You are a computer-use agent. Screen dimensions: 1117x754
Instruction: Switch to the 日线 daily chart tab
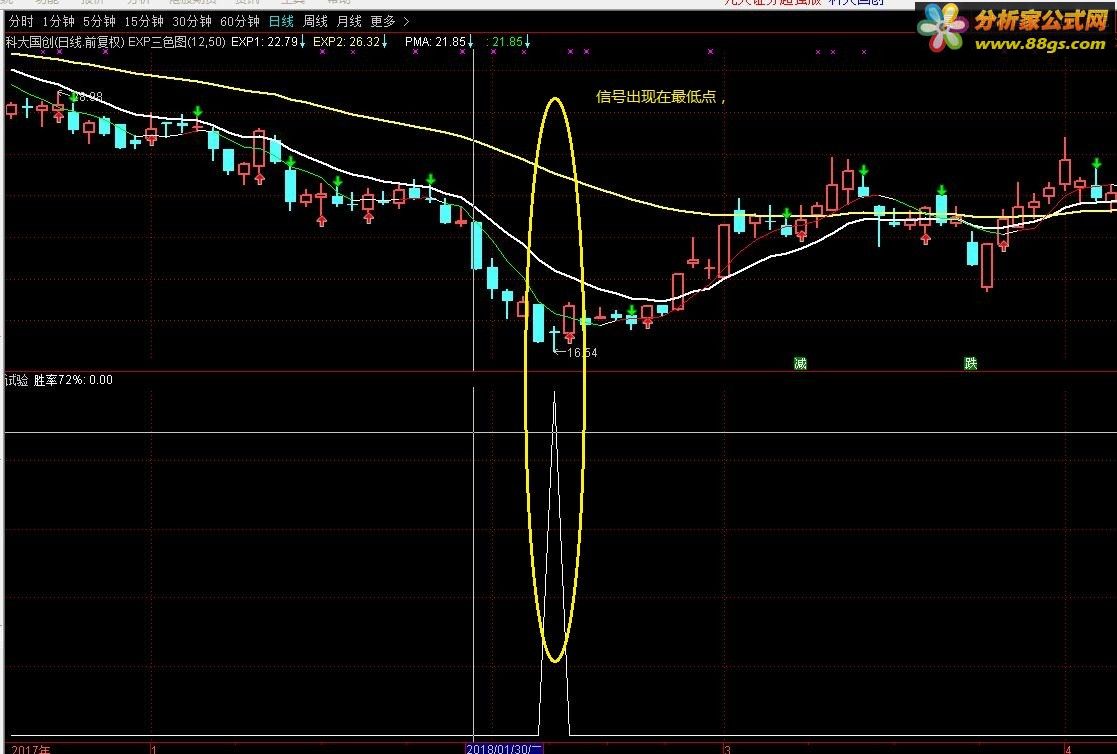pyautogui.click(x=281, y=22)
